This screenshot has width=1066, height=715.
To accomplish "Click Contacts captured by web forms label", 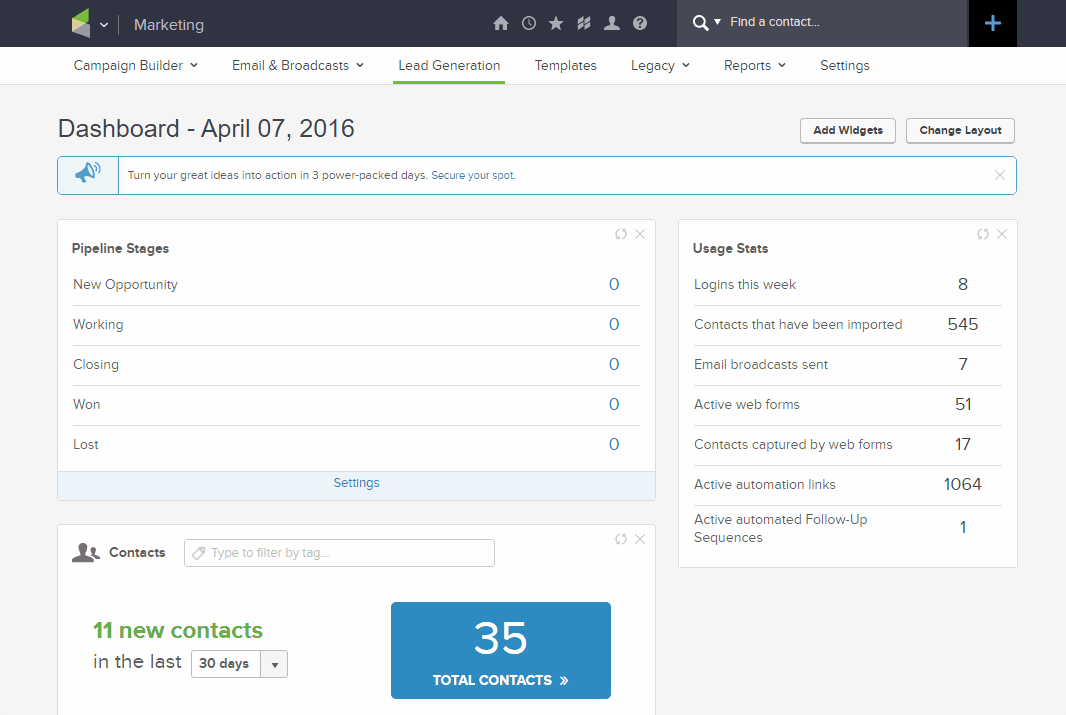I will 793,444.
